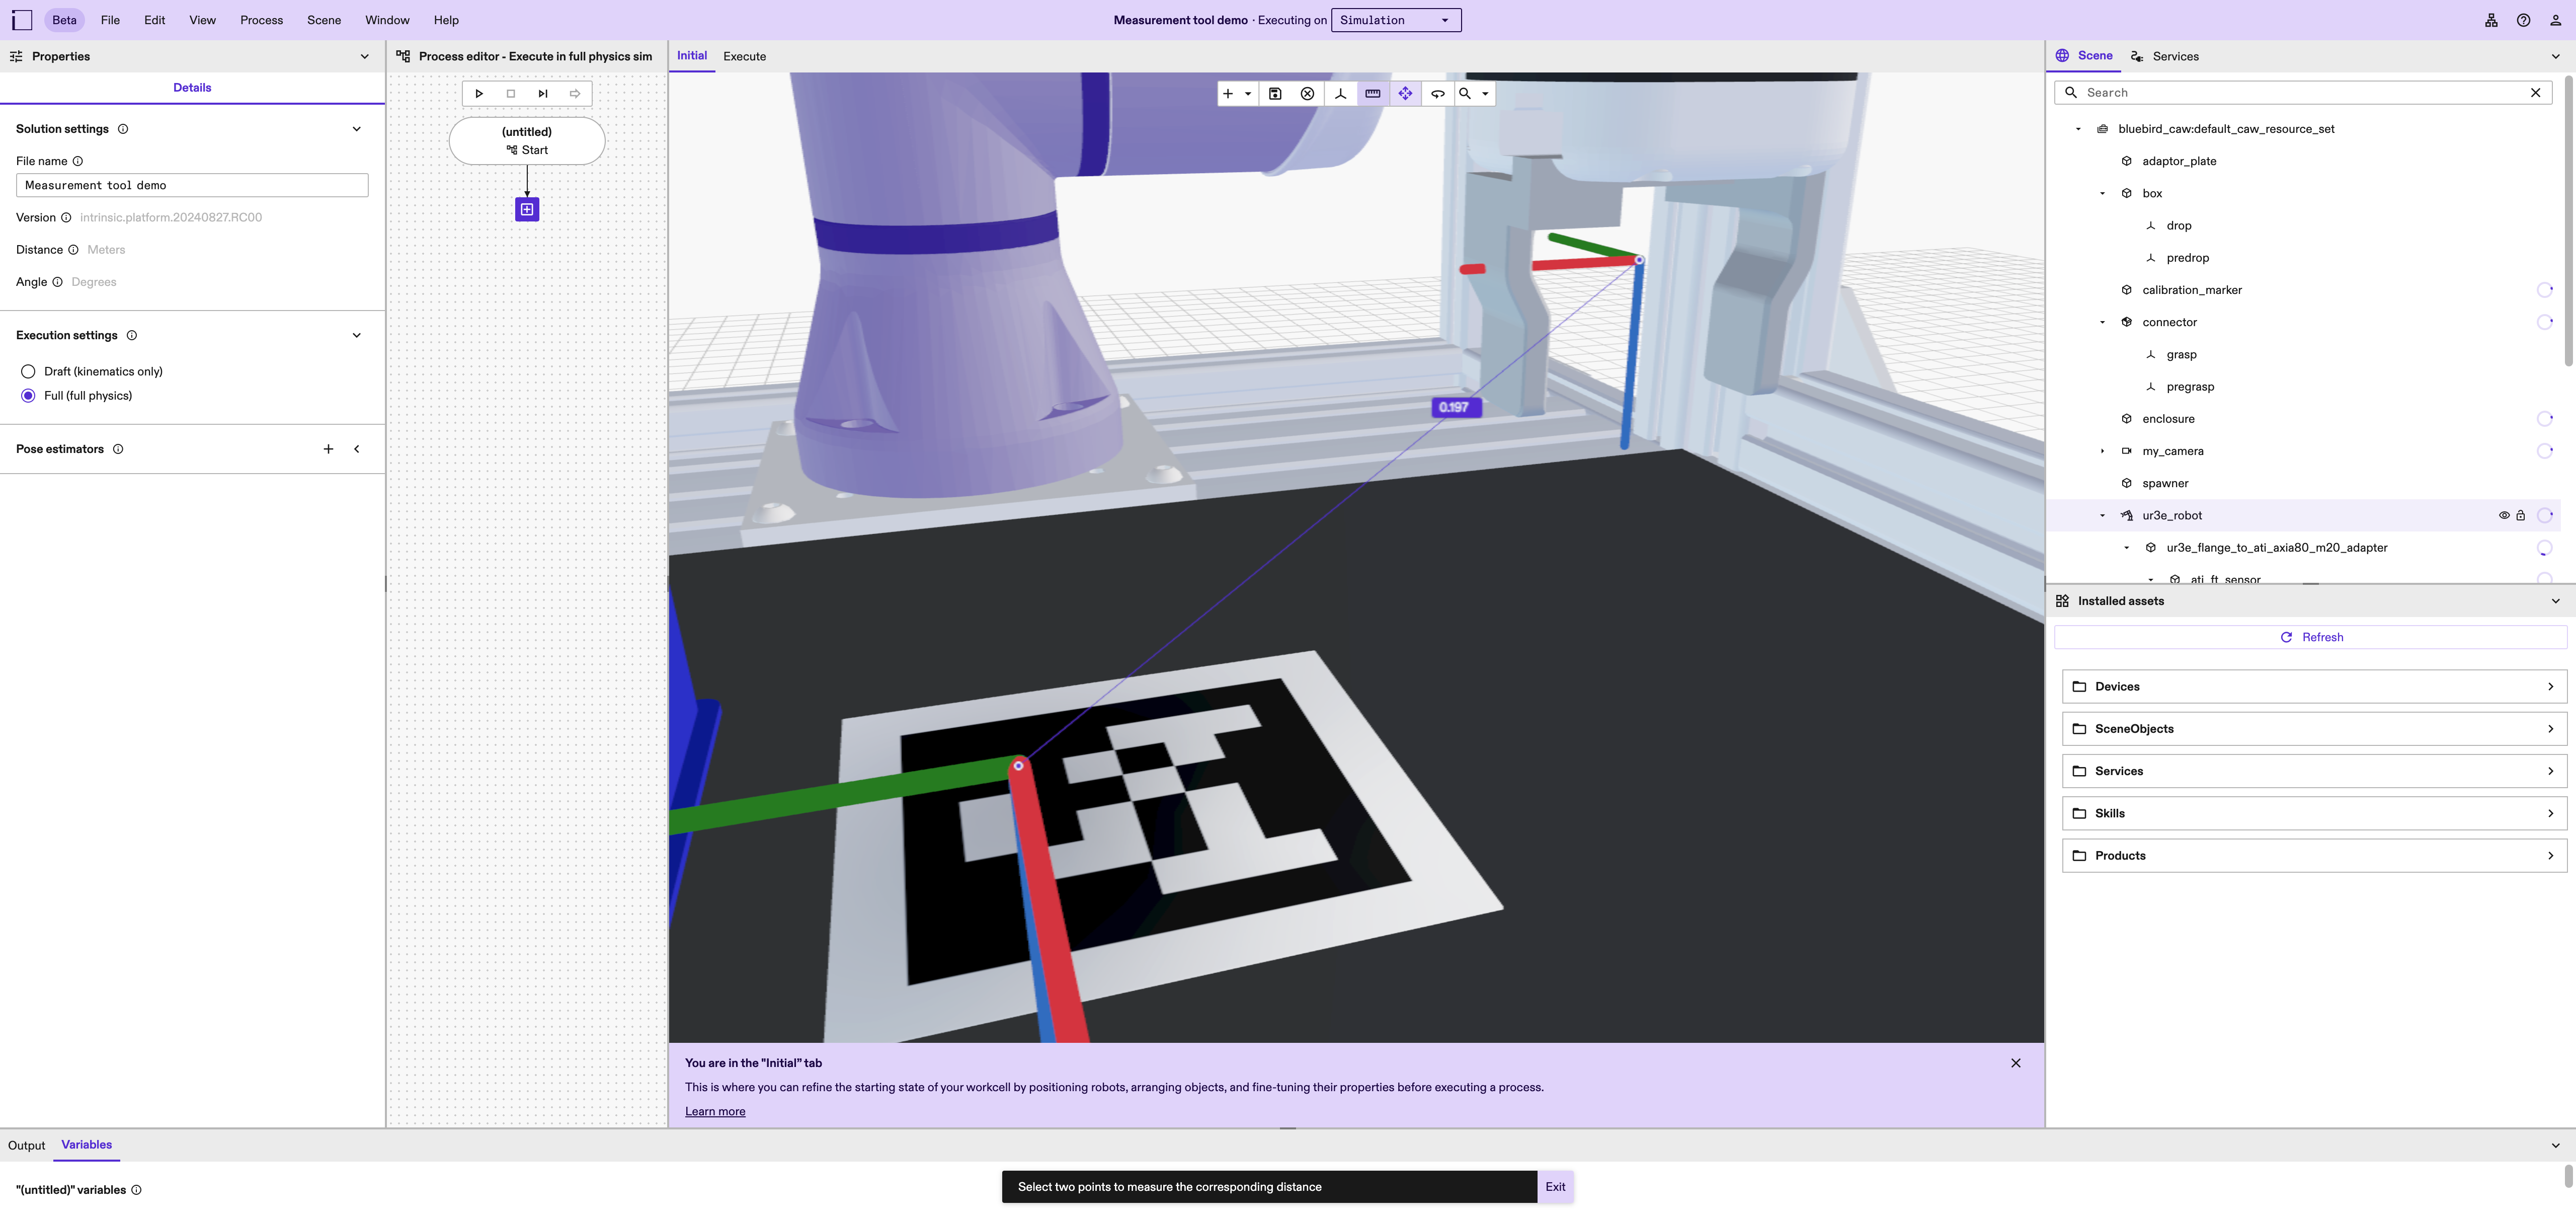The width and height of the screenshot is (2576, 1219).
Task: Hide ur3e_robot using its eye visibility toggle
Action: click(x=2504, y=515)
